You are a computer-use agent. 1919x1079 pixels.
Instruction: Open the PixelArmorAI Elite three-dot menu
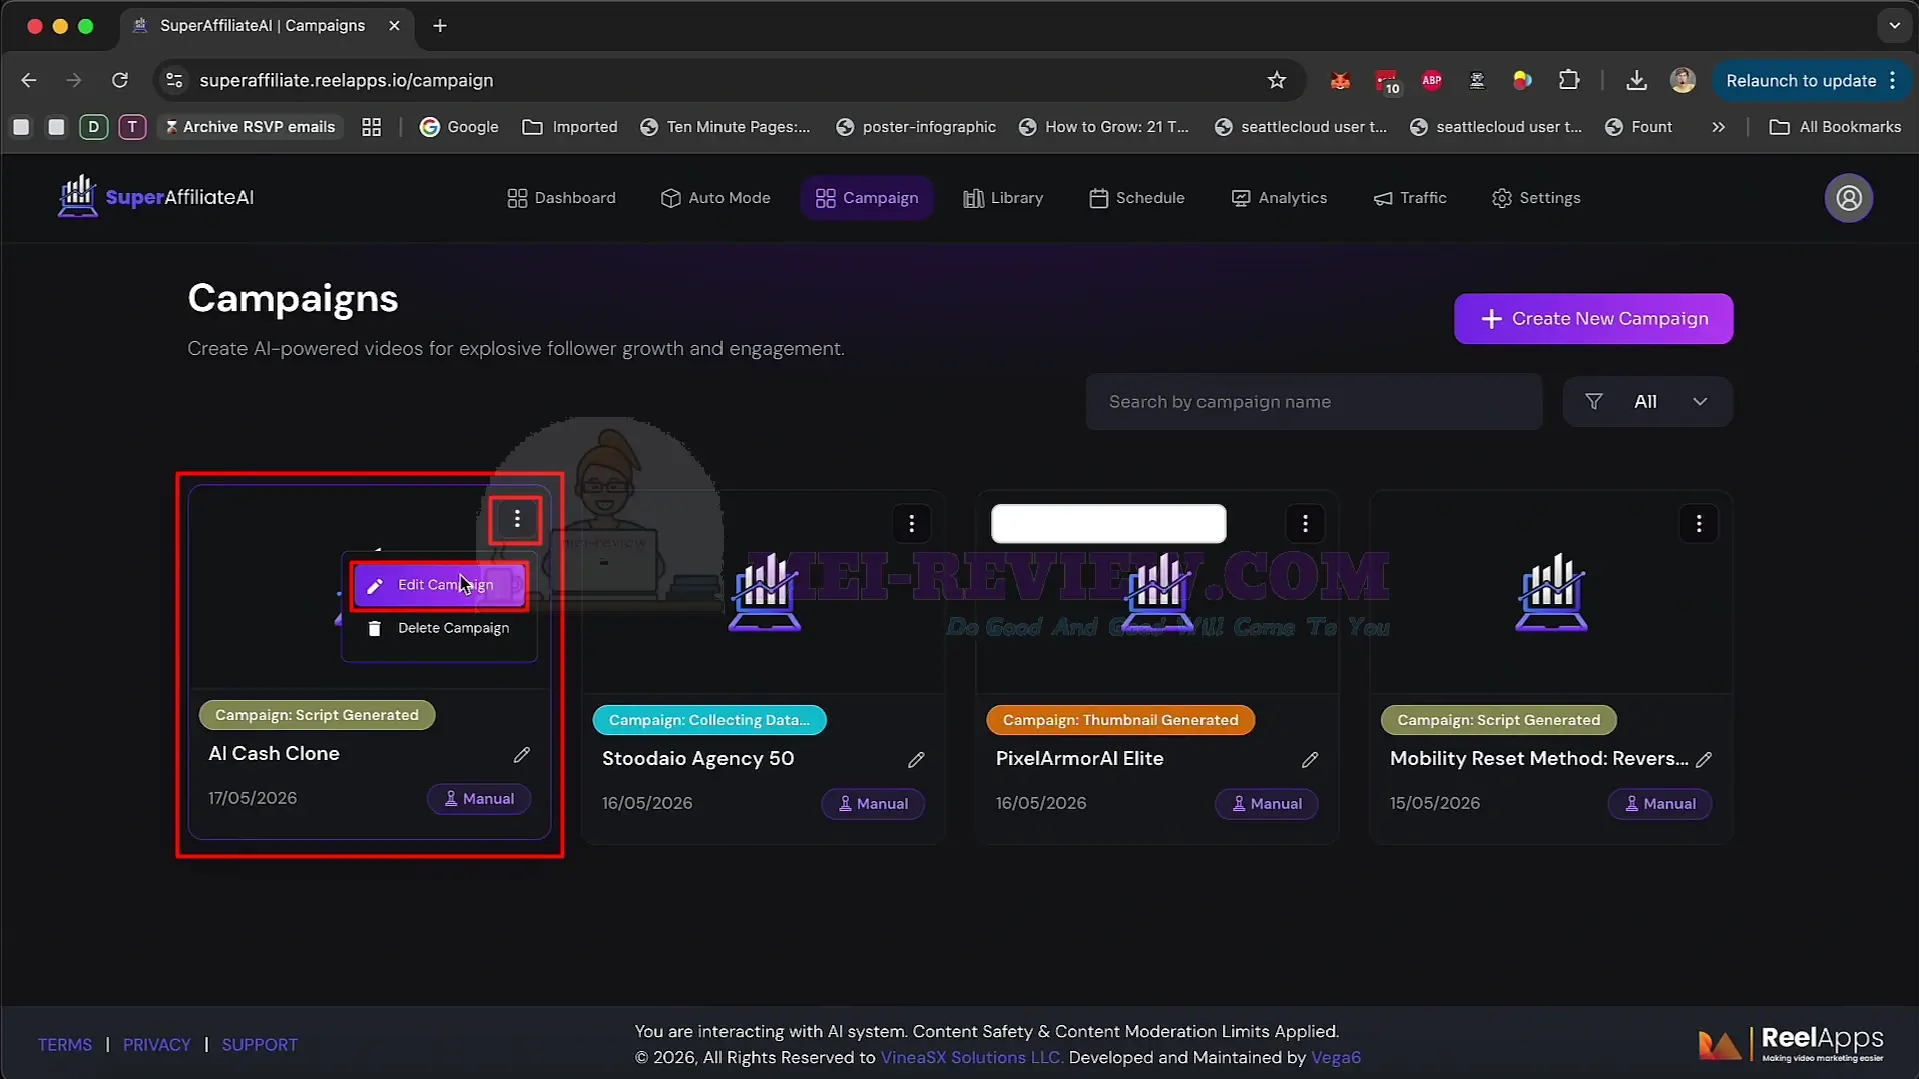click(x=1304, y=523)
